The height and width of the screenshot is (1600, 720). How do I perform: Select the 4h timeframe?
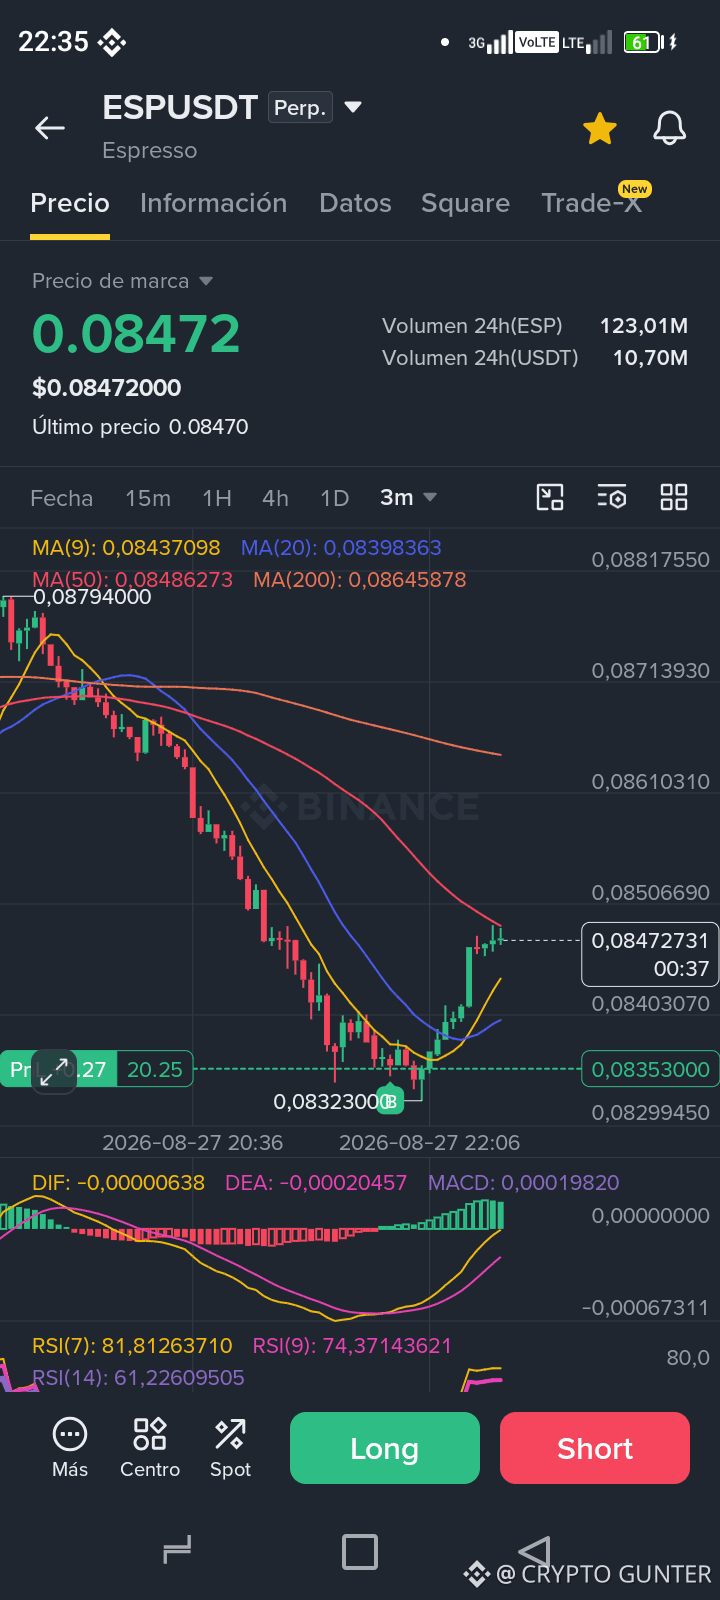[x=275, y=498]
